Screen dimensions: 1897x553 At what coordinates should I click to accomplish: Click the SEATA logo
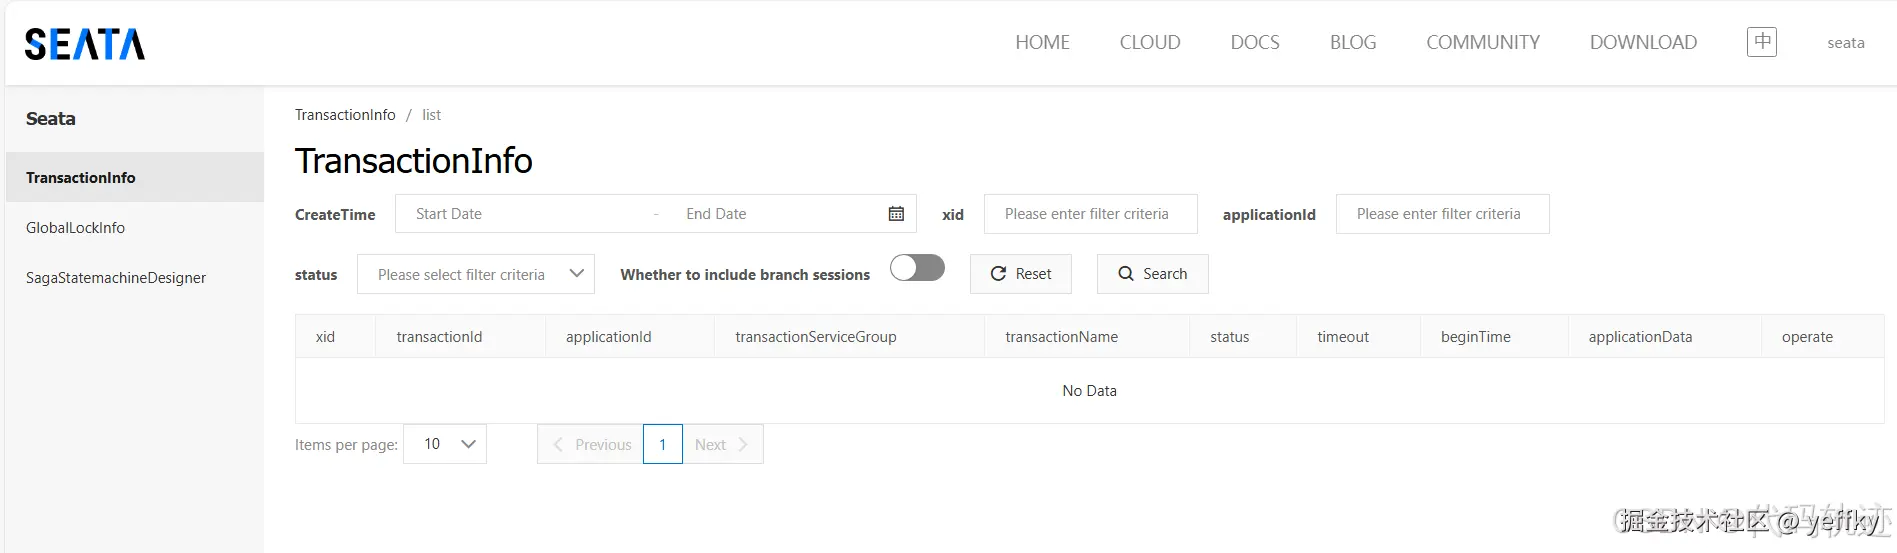click(x=85, y=44)
